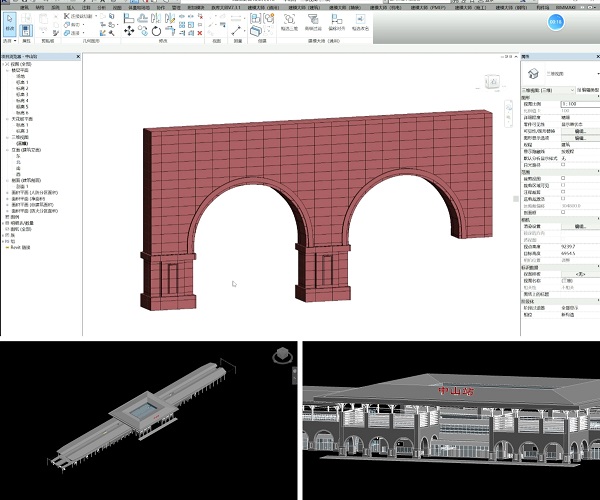Toggle the Properties palette icon
600x500 pixels.
pyautogui.click(x=26, y=31)
